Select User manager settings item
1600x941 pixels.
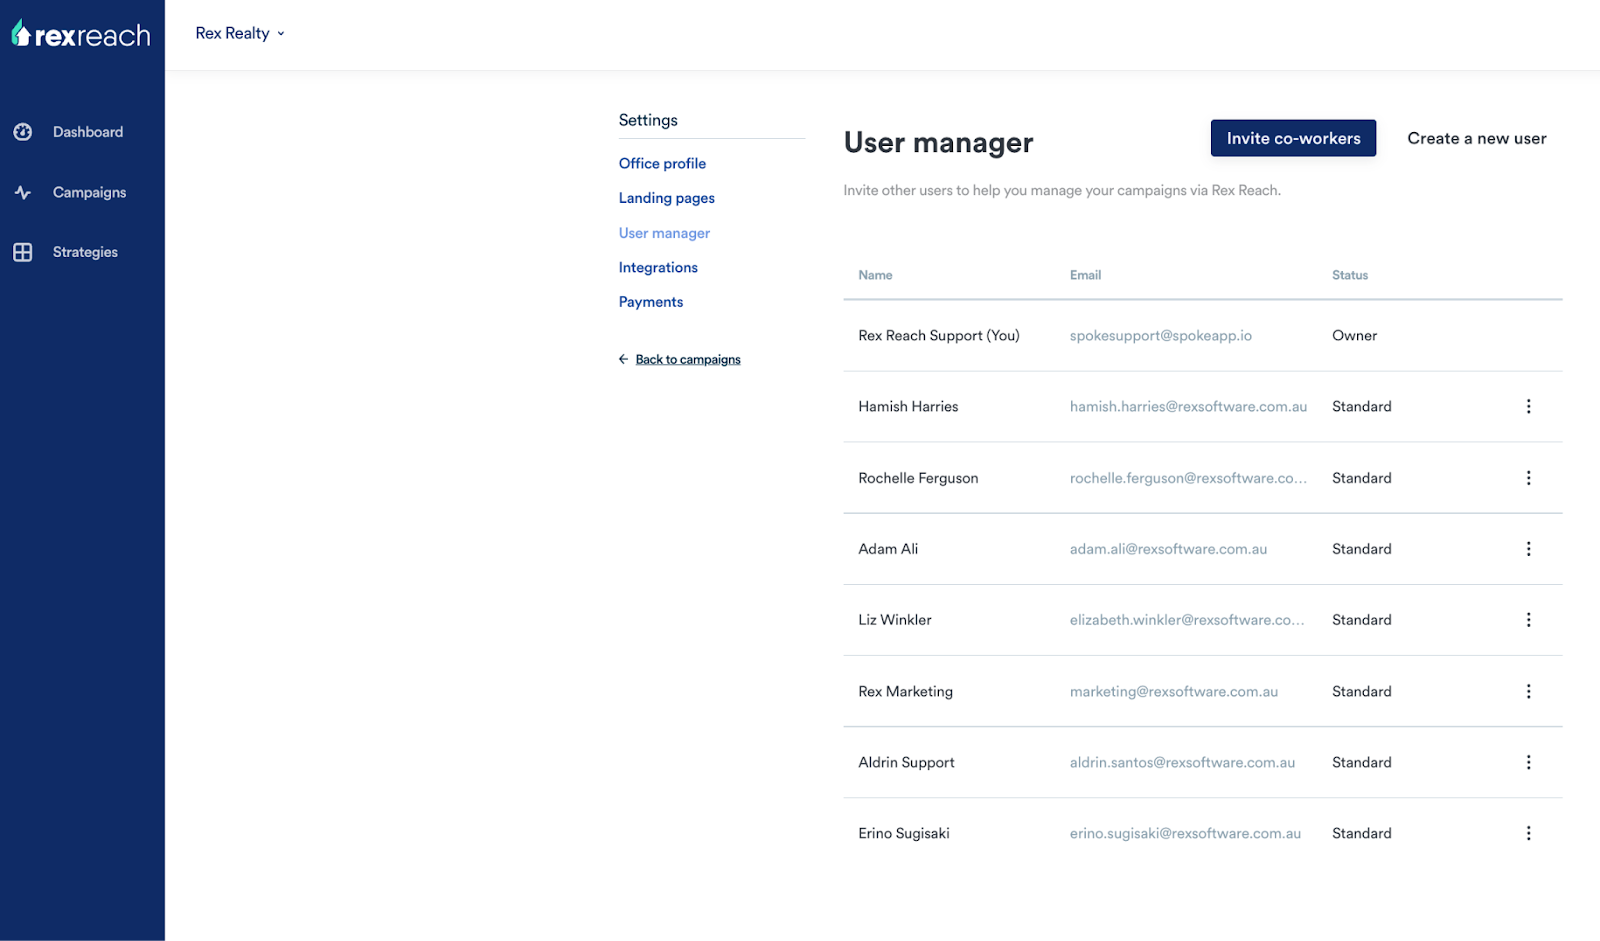(664, 233)
